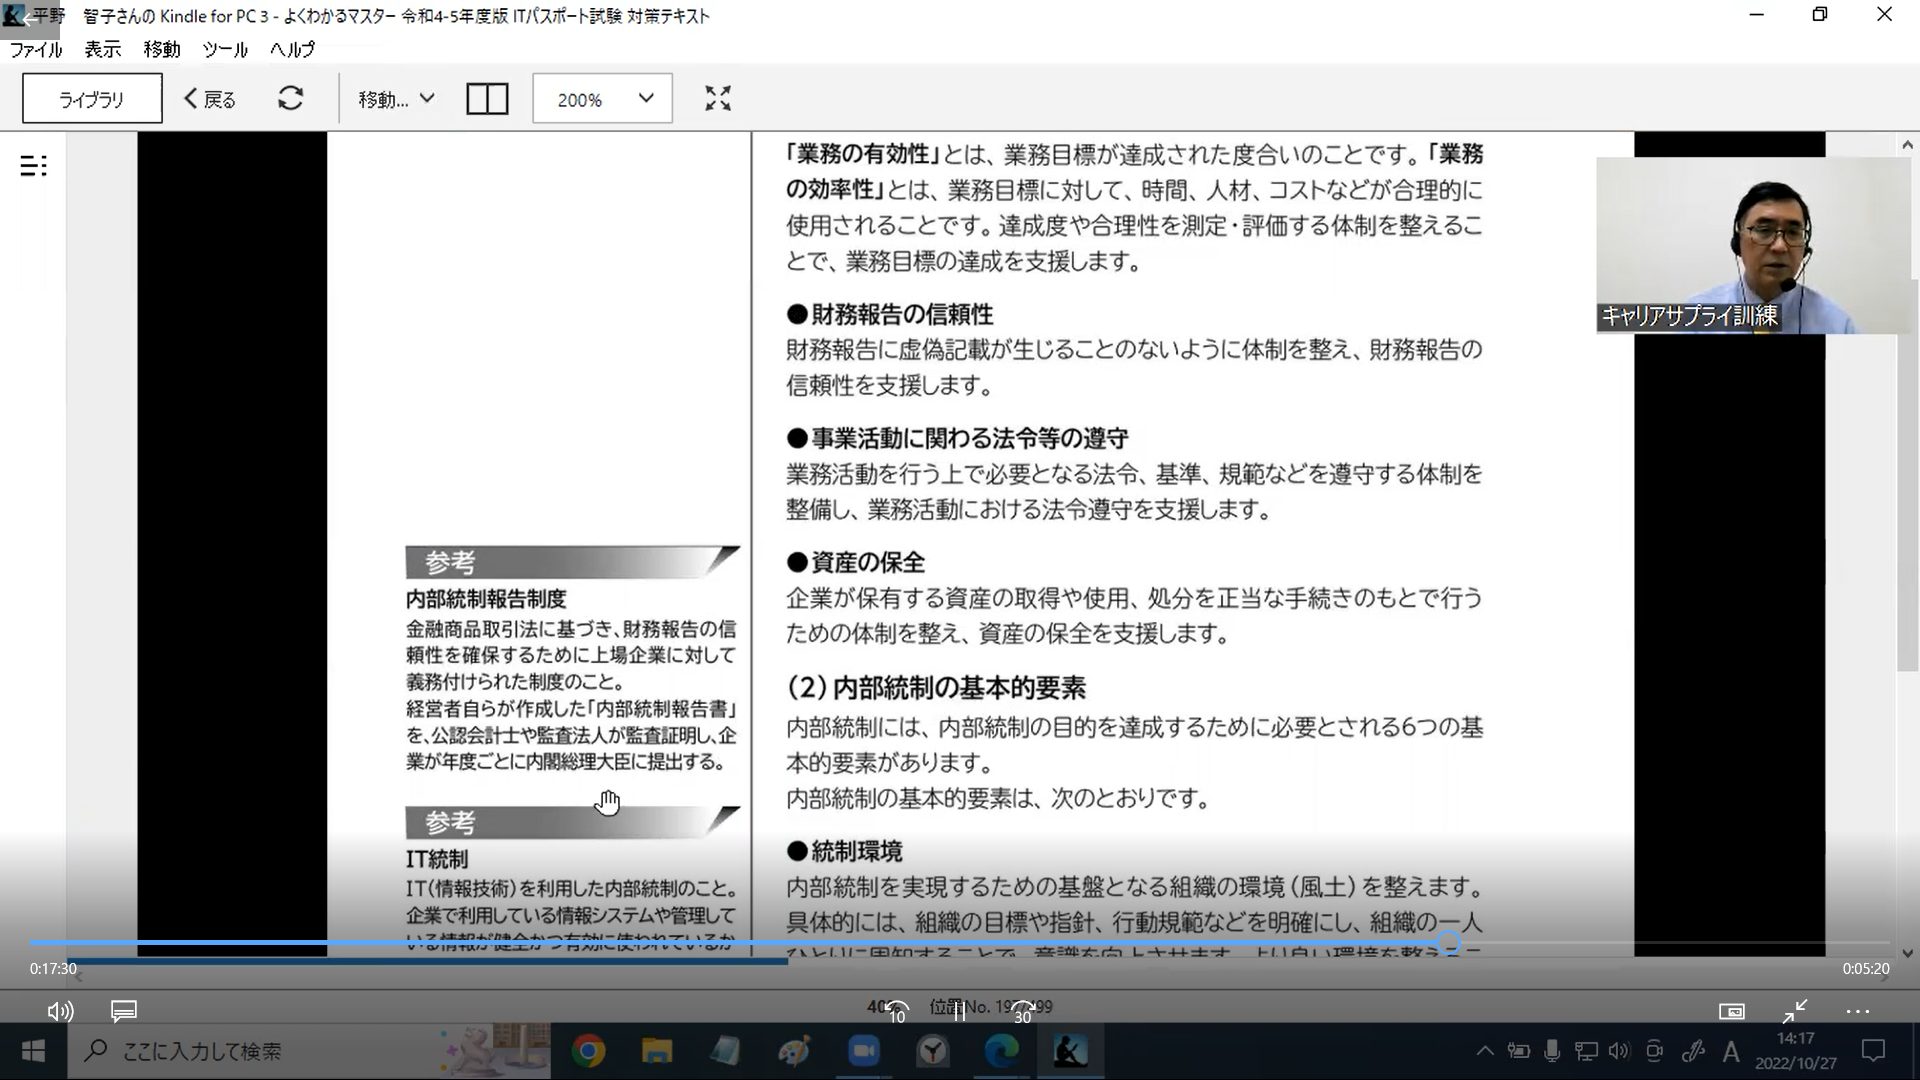Screen dimensions: 1920x1080
Task: Click the sidebar note title 内部統制報告制度
Action: (x=486, y=599)
